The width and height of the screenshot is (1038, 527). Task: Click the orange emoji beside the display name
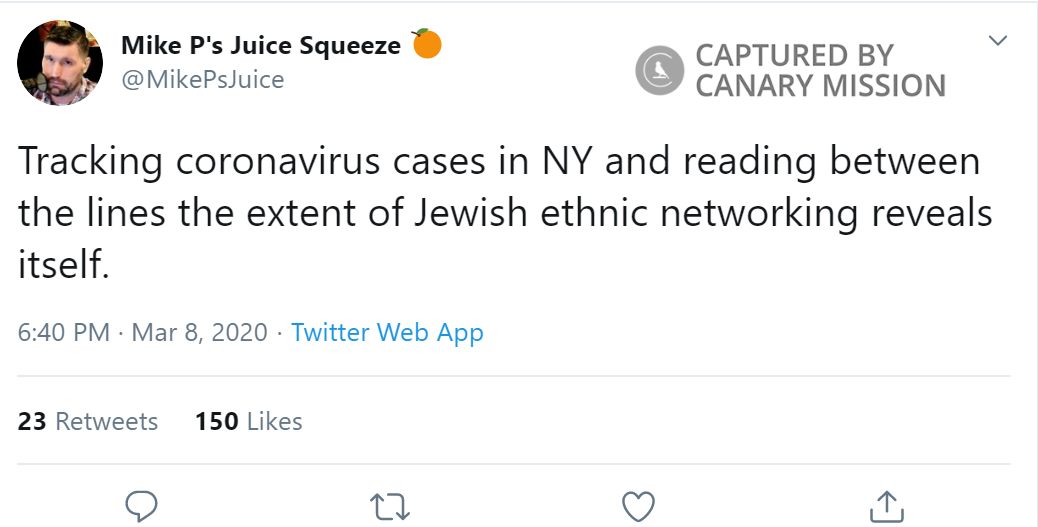[427, 45]
